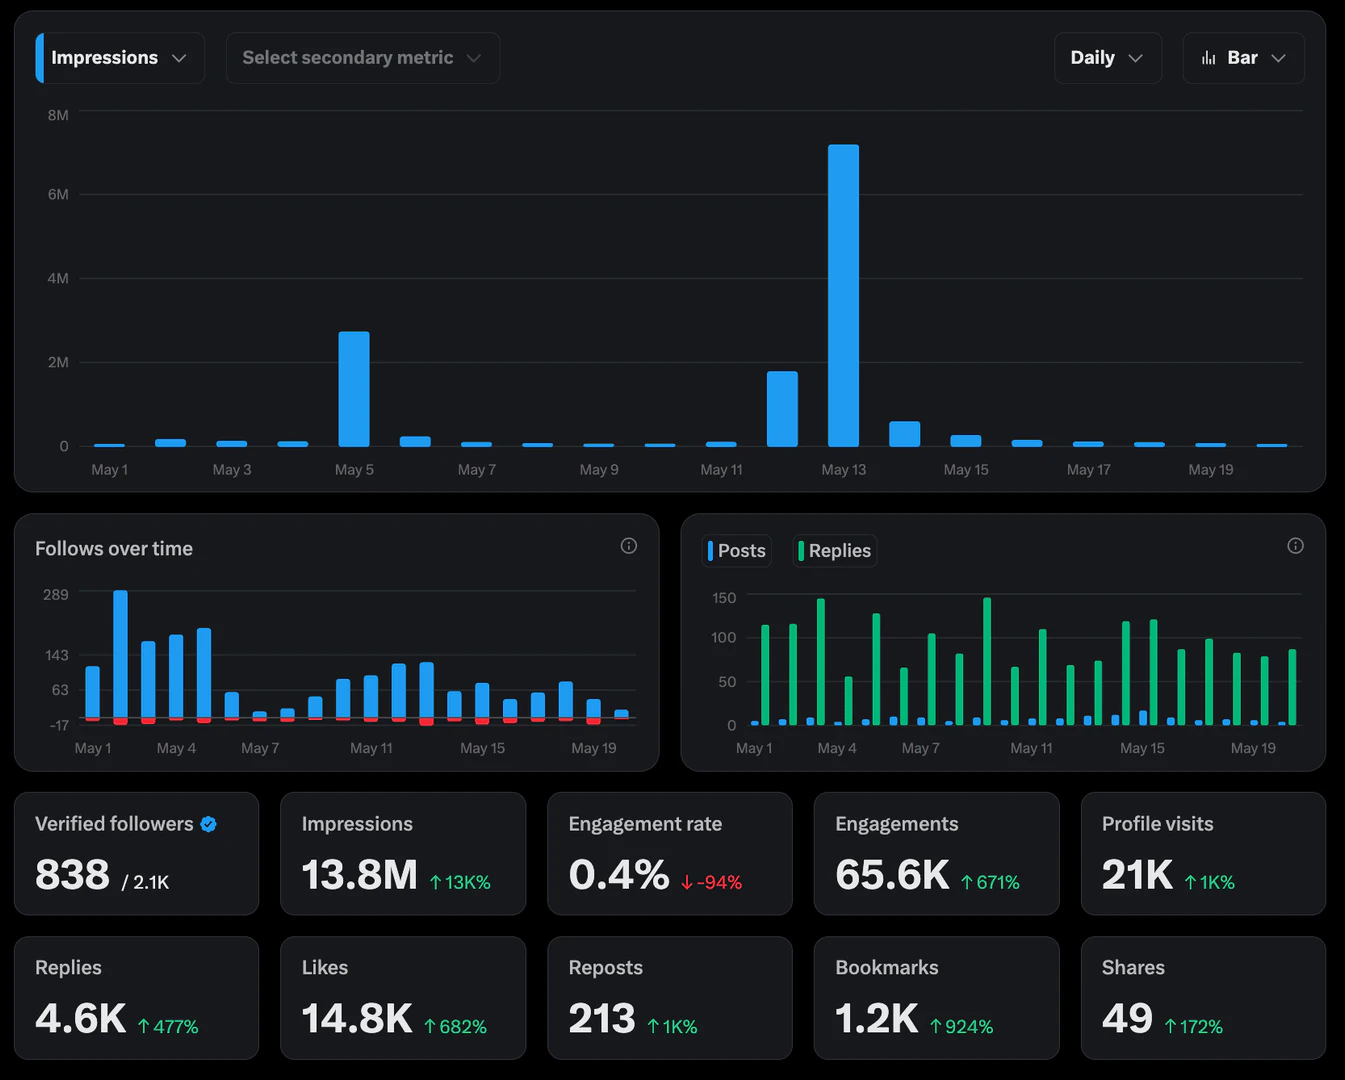This screenshot has height=1080, width=1345.
Task: Select the Shares stat card
Action: (x=1203, y=997)
